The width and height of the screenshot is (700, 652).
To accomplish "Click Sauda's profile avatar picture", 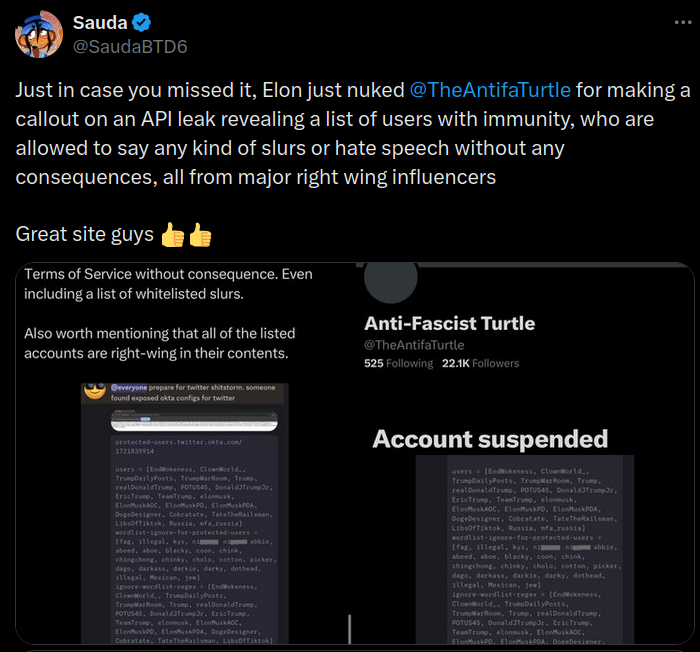I will click(39, 36).
